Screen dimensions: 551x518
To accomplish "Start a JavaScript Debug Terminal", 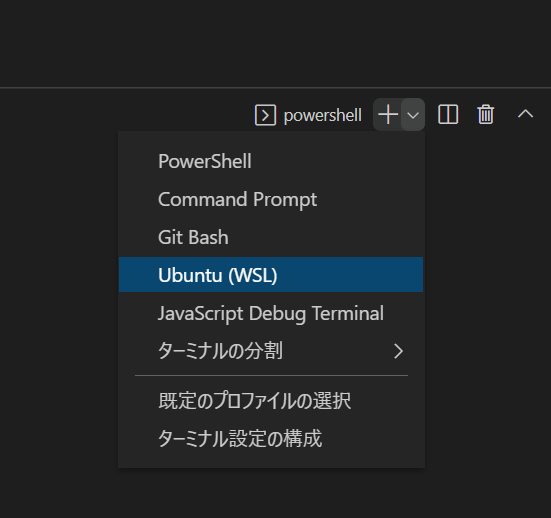I will [271, 313].
